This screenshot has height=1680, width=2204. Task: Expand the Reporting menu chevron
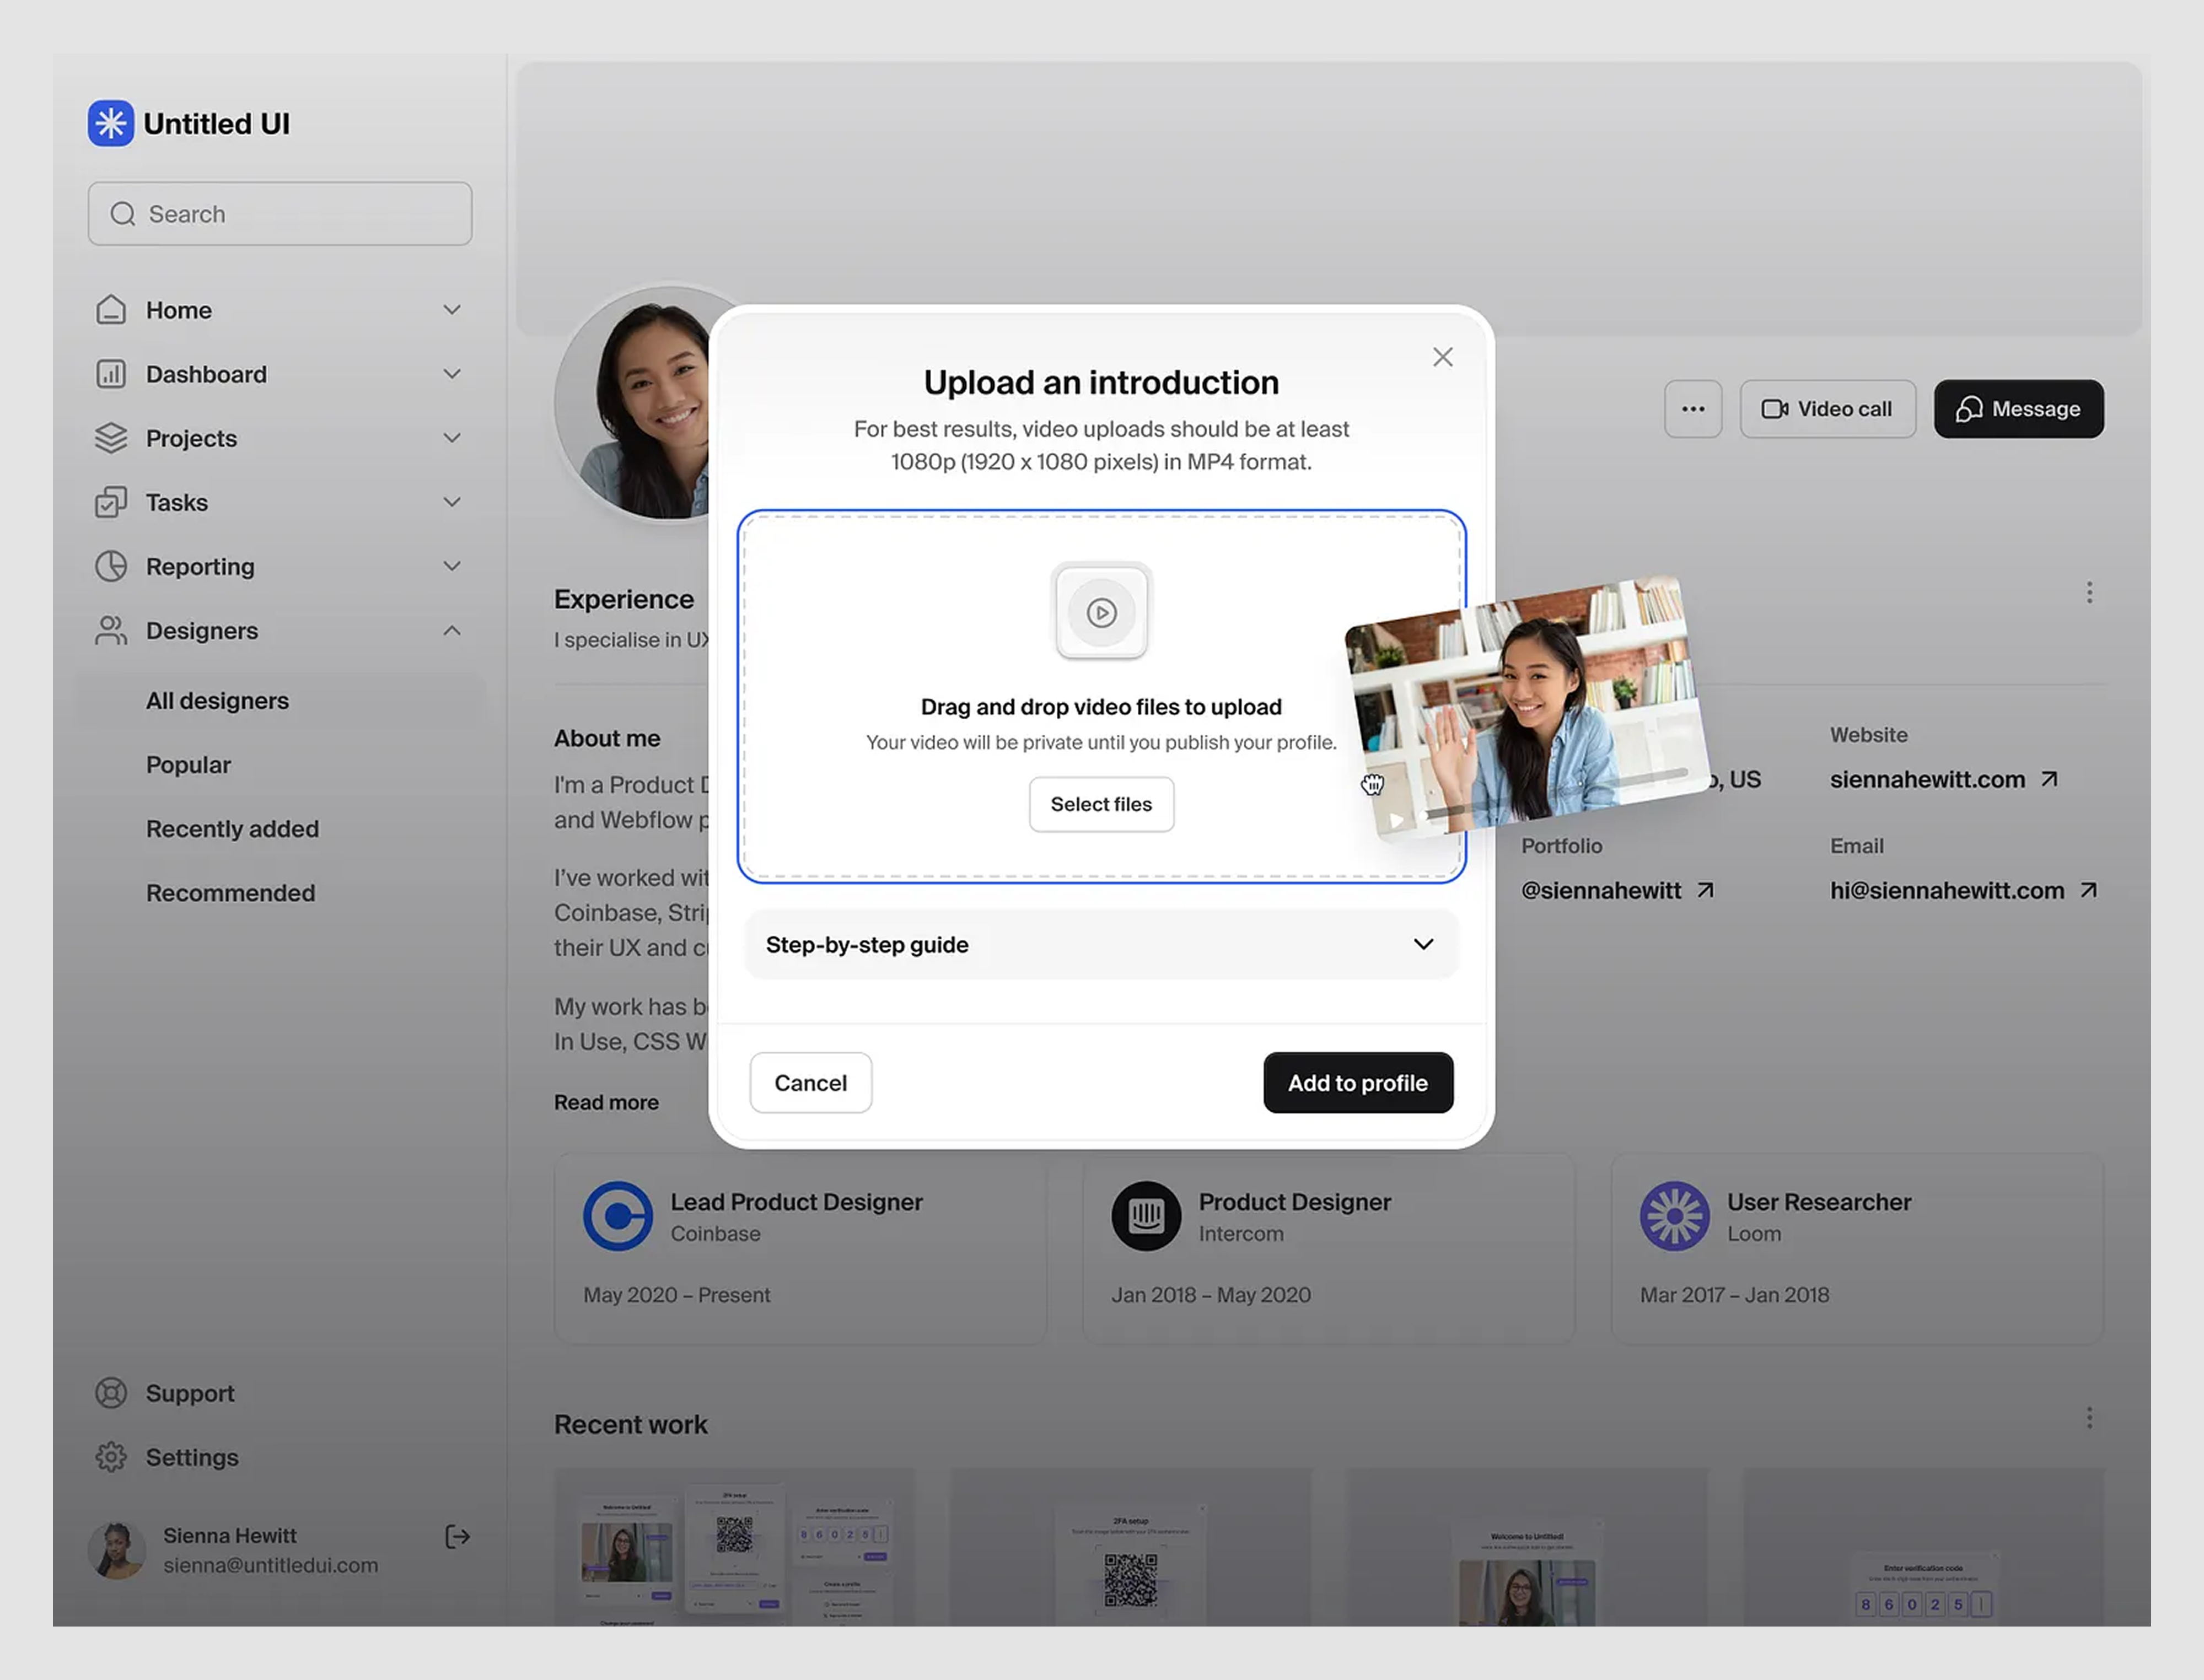click(452, 566)
